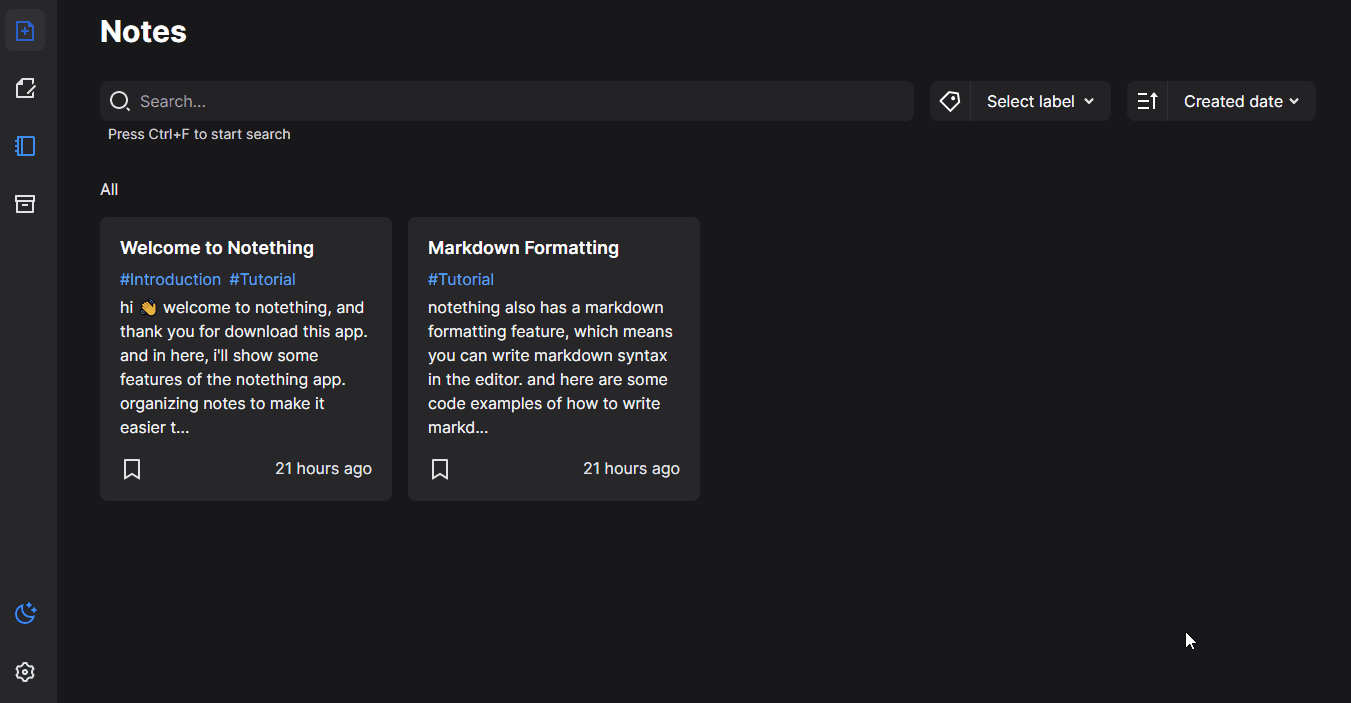This screenshot has width=1351, height=703.
Task: Toggle sort order icon beside Created date
Action: pyautogui.click(x=1147, y=101)
